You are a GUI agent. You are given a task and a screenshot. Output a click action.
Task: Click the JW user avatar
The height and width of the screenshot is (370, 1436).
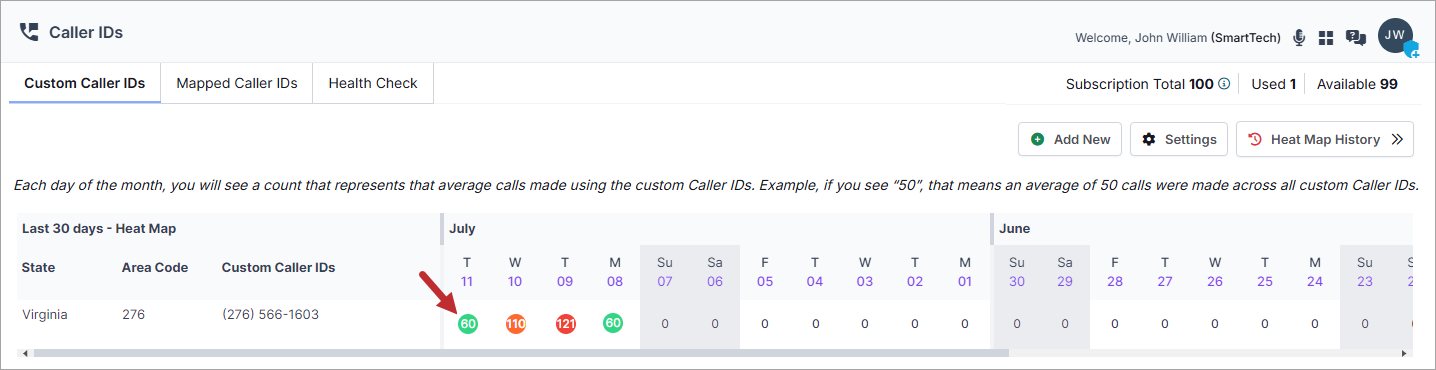click(x=1395, y=36)
